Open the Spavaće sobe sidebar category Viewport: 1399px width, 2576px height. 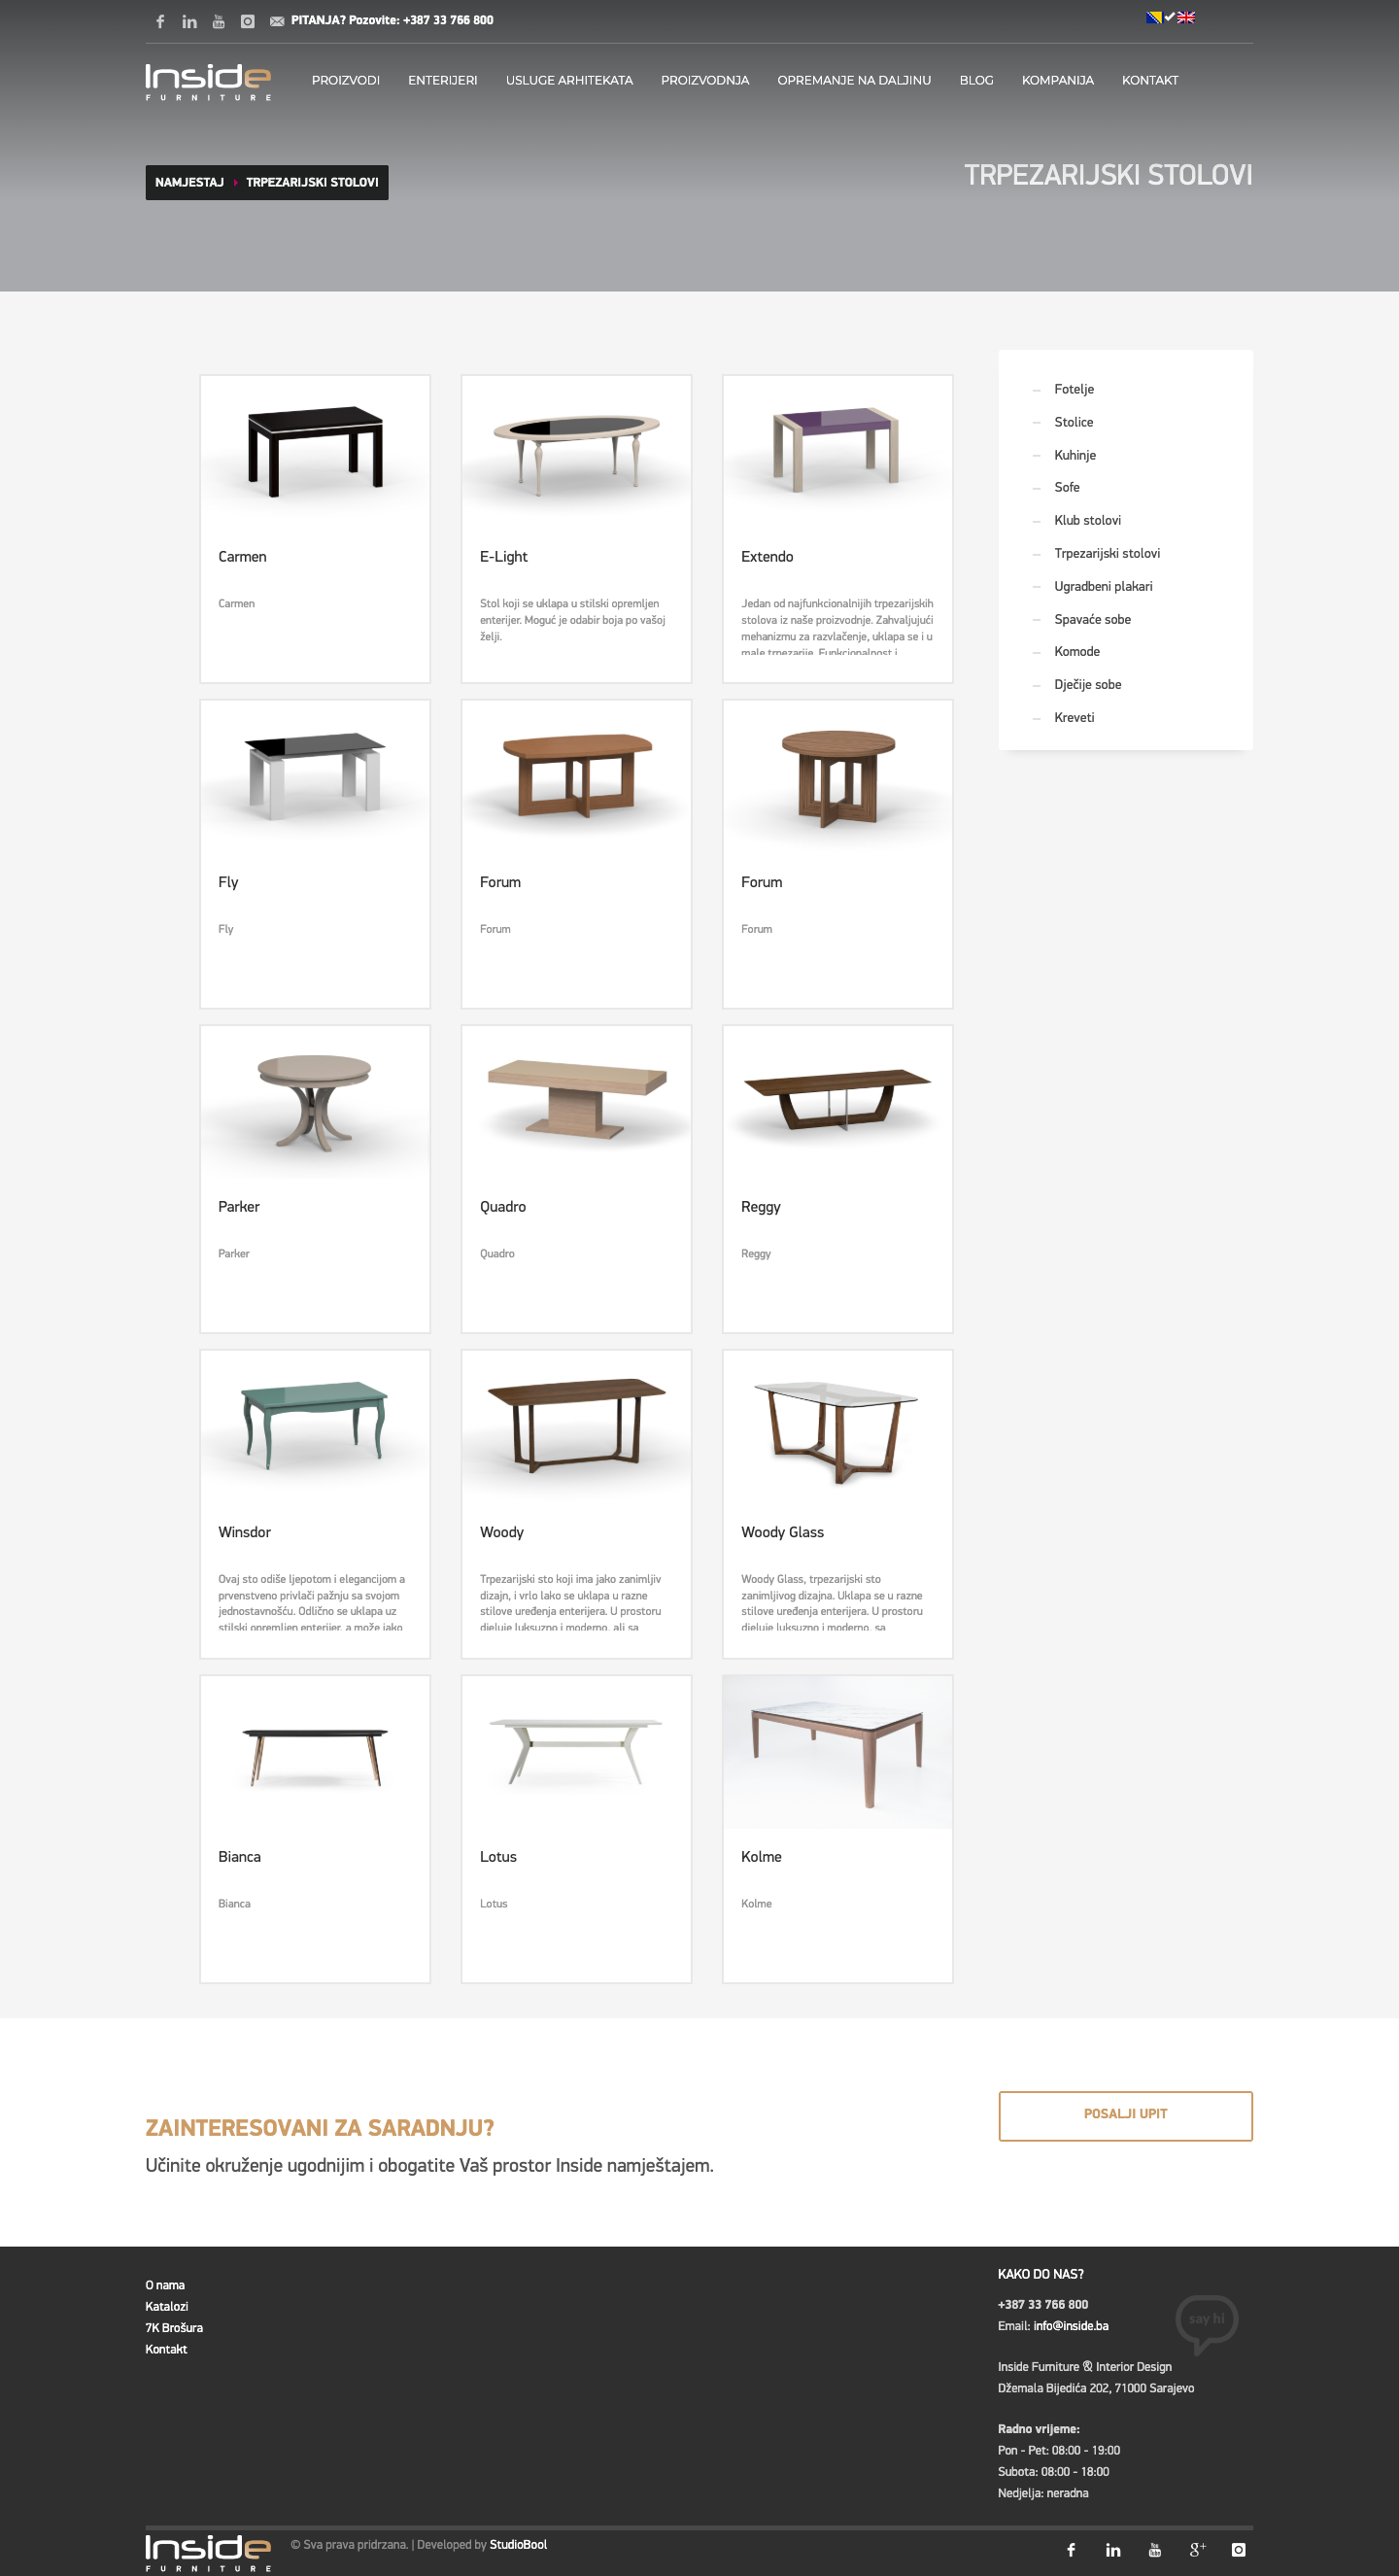1092,619
